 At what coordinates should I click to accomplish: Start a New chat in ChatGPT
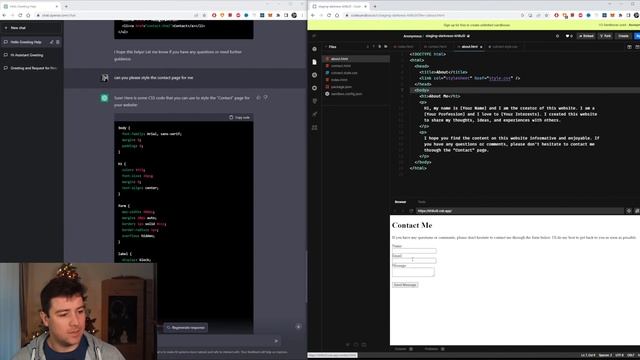[31, 28]
